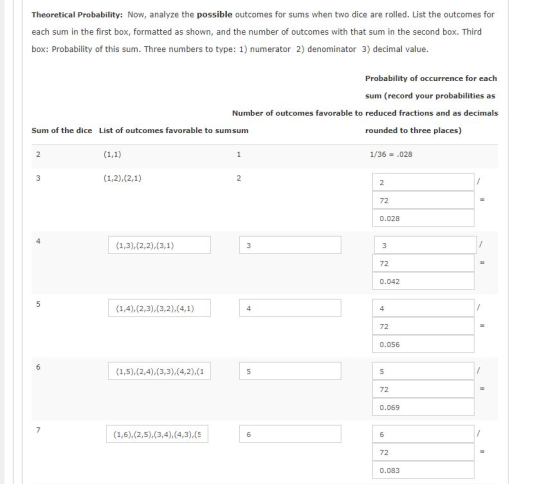The width and height of the screenshot is (560, 484).
Task: Click the decimal field showing 0.056
Action: click(x=423, y=344)
